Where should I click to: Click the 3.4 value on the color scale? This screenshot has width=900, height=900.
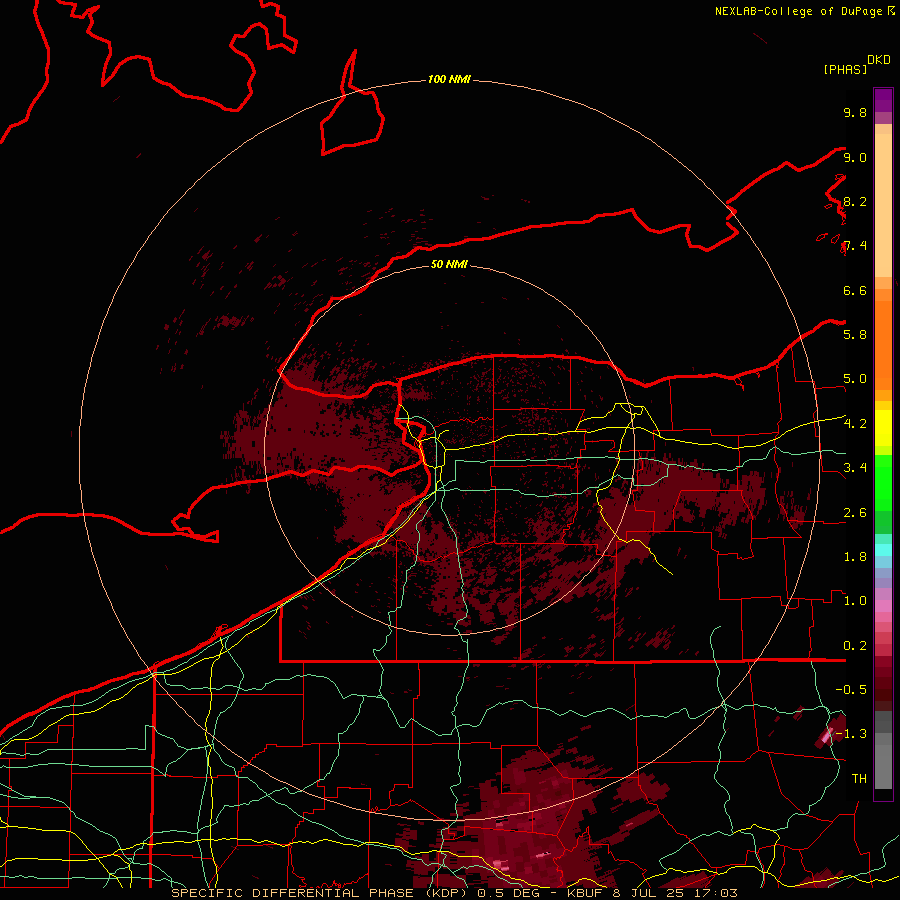coord(855,468)
